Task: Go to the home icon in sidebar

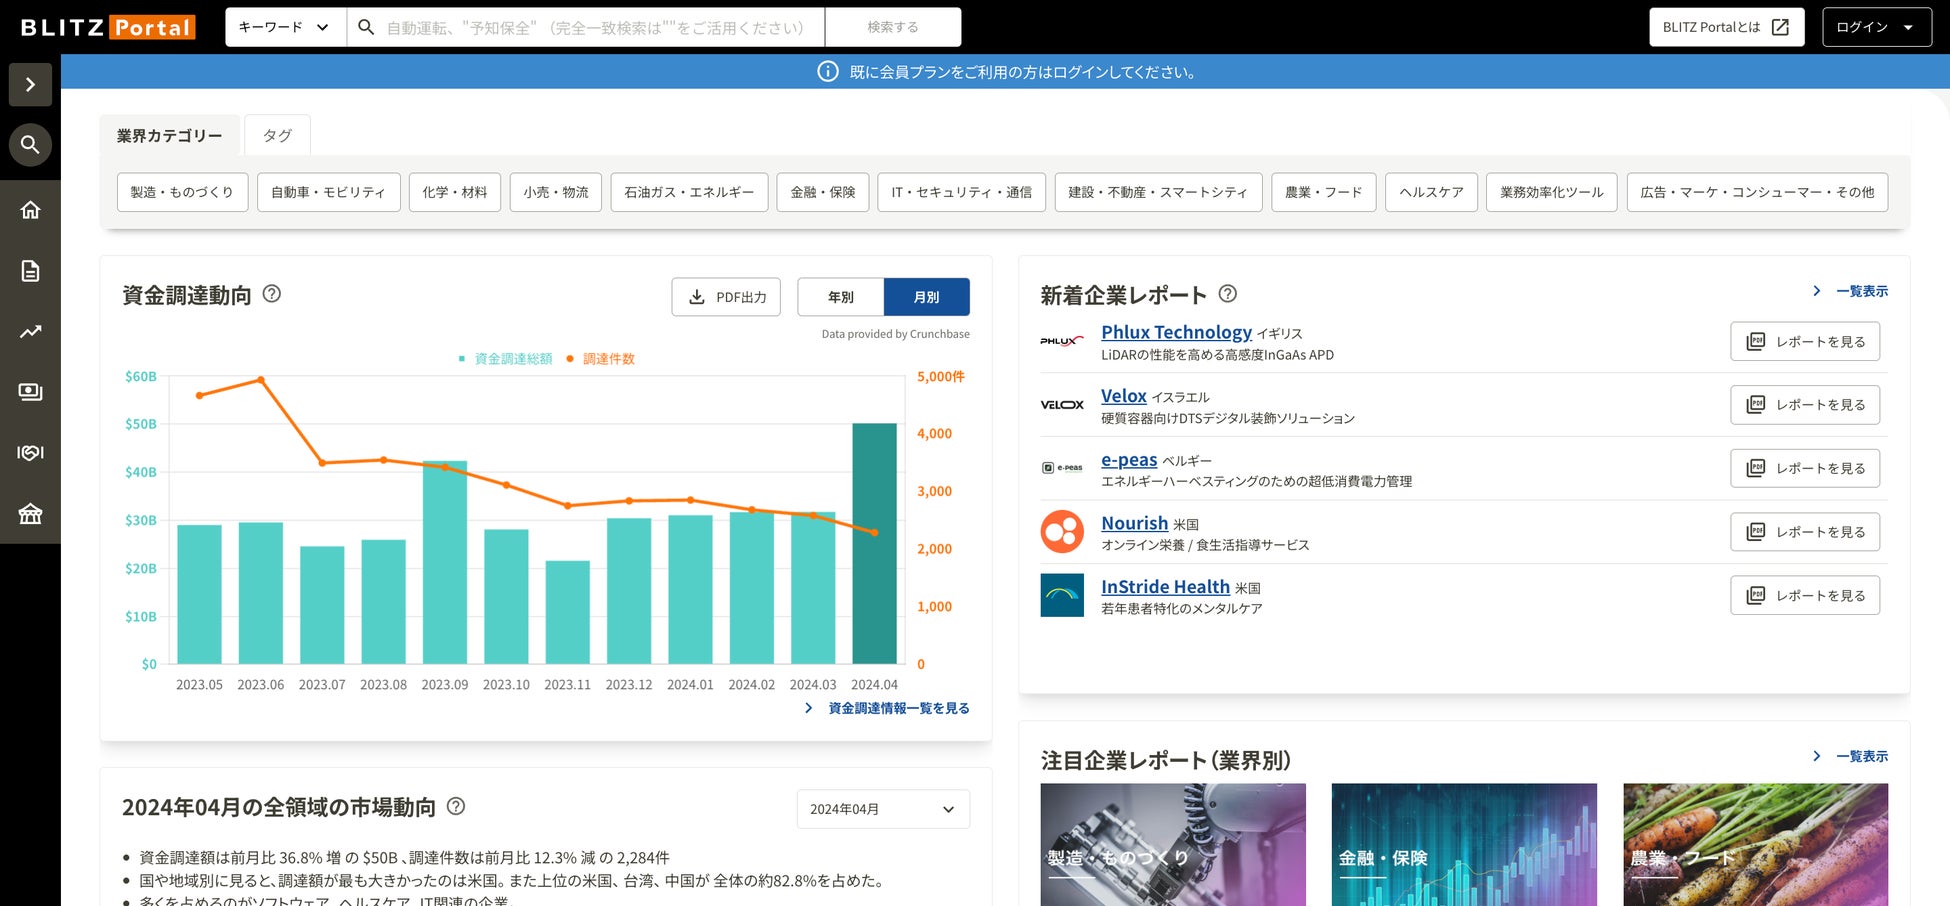Action: click(x=30, y=210)
